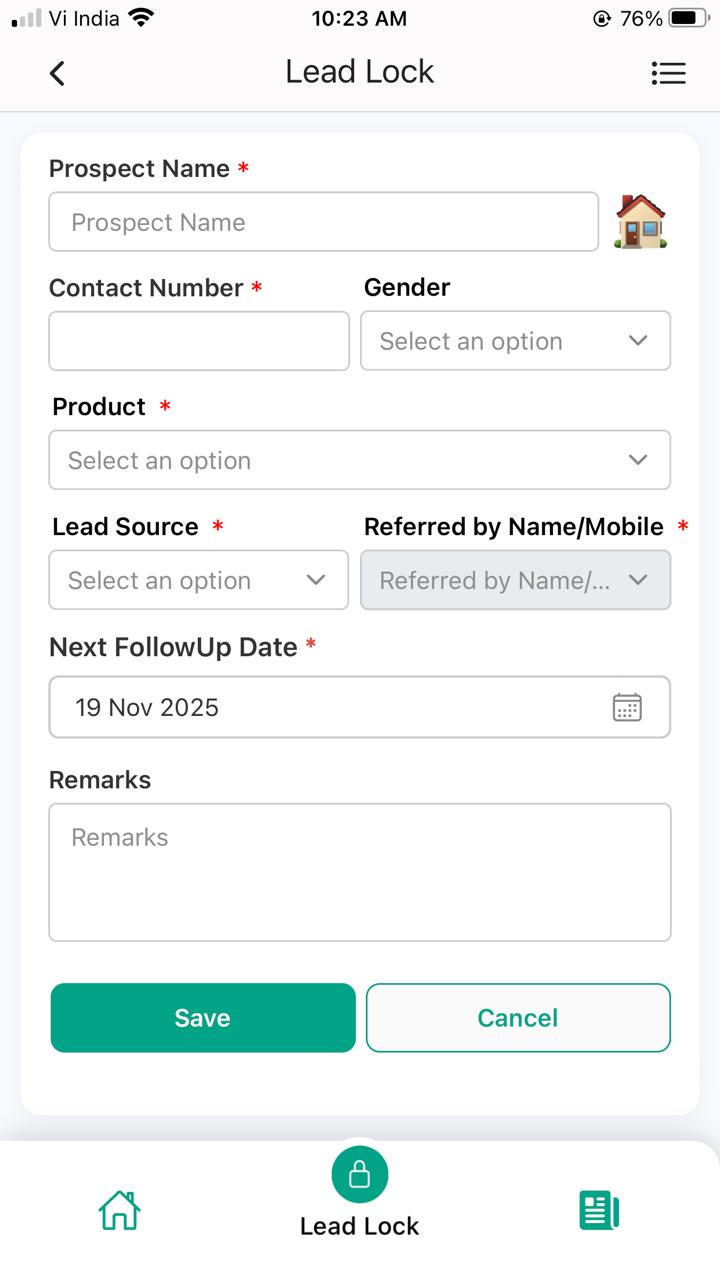
Task: Focus the Prospect Name text field
Action: point(323,222)
